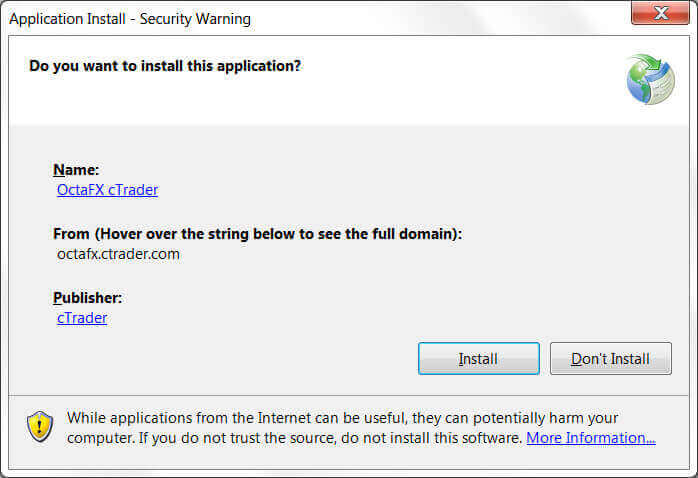Click the Install button

click(x=478, y=359)
